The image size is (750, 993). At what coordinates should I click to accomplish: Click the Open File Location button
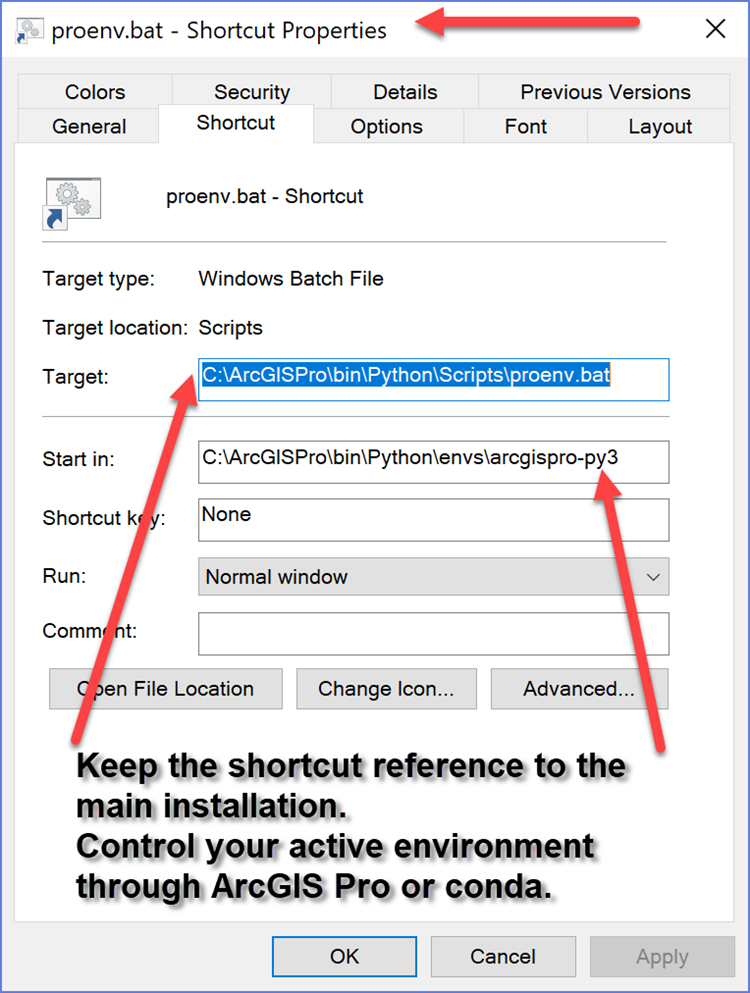click(x=166, y=688)
